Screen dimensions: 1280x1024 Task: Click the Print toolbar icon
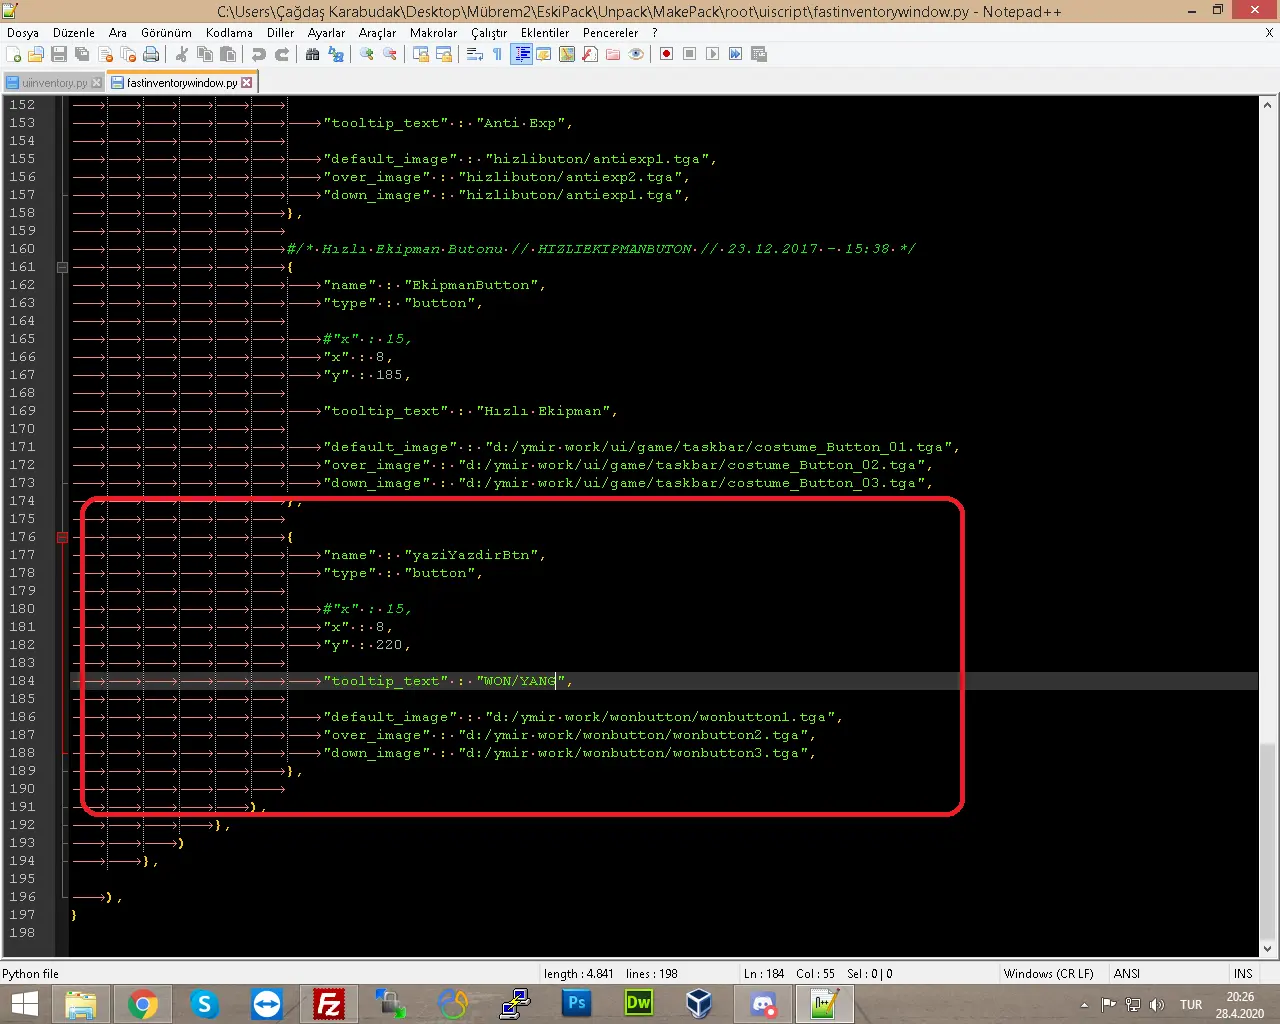click(151, 54)
